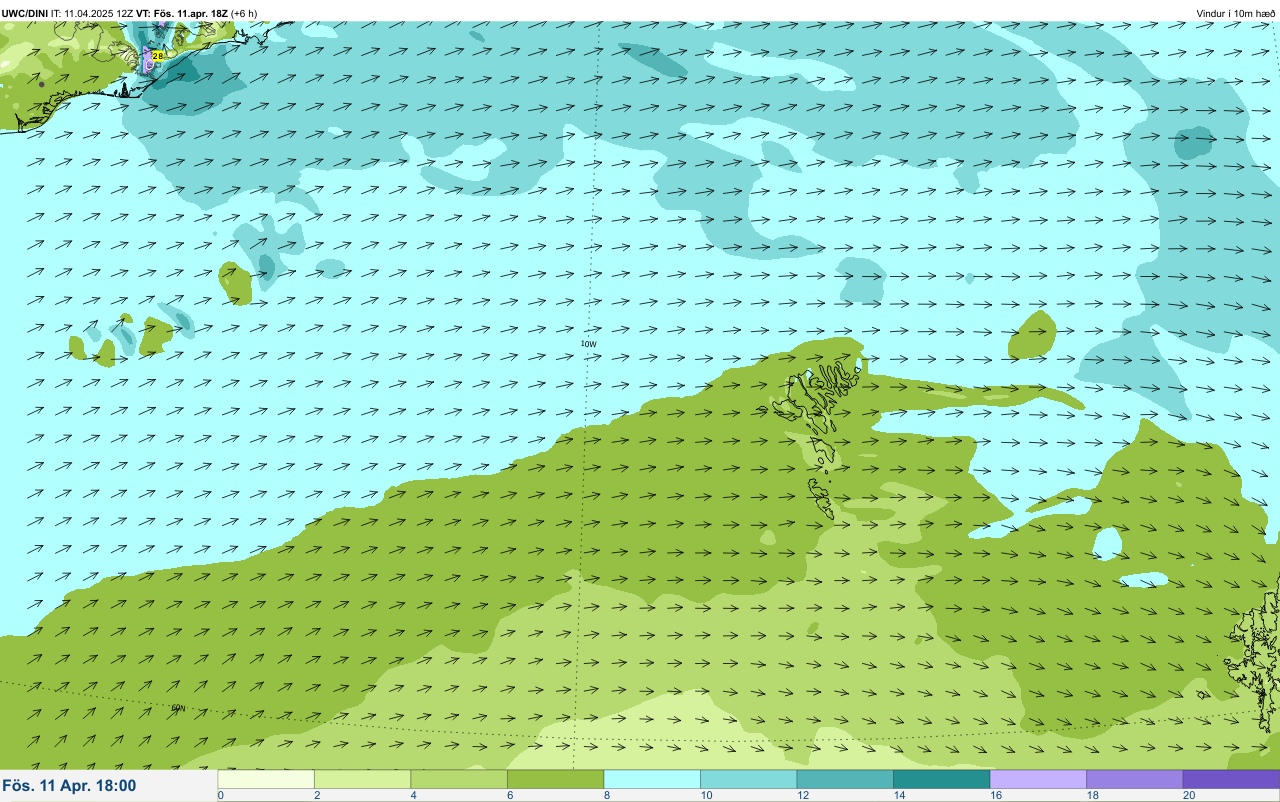Click the 'Fös. 11 Apr. 18:00' date label
This screenshot has height=802, width=1280.
click(69, 786)
